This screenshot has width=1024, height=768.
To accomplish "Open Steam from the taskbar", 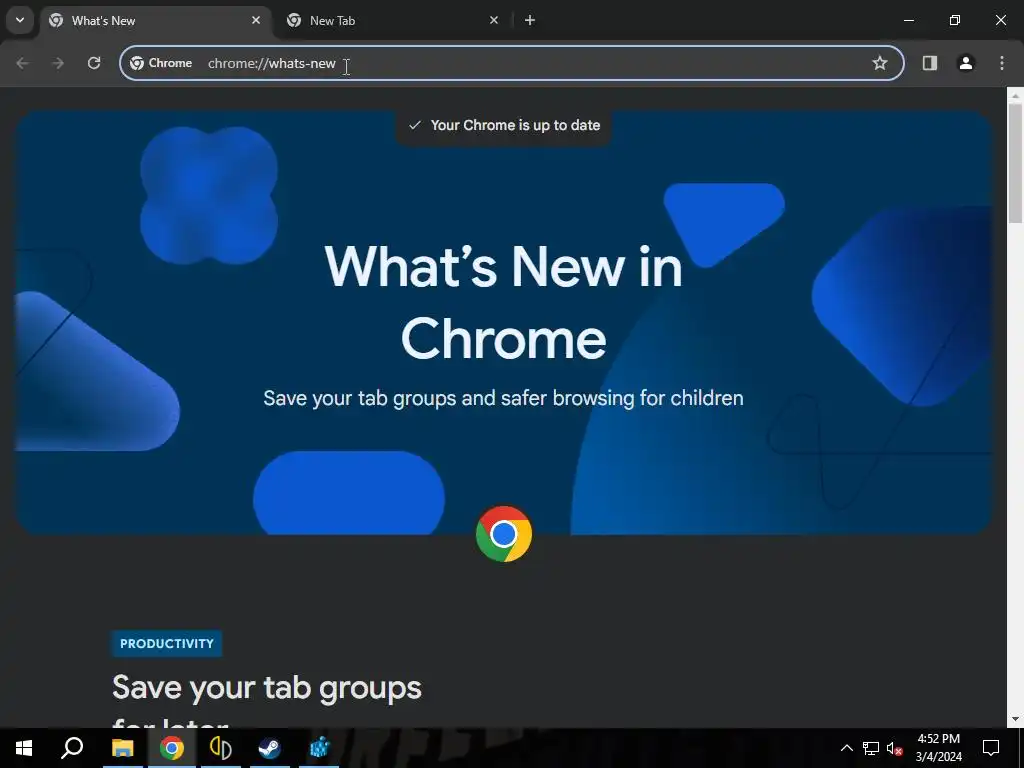I will click(x=270, y=748).
